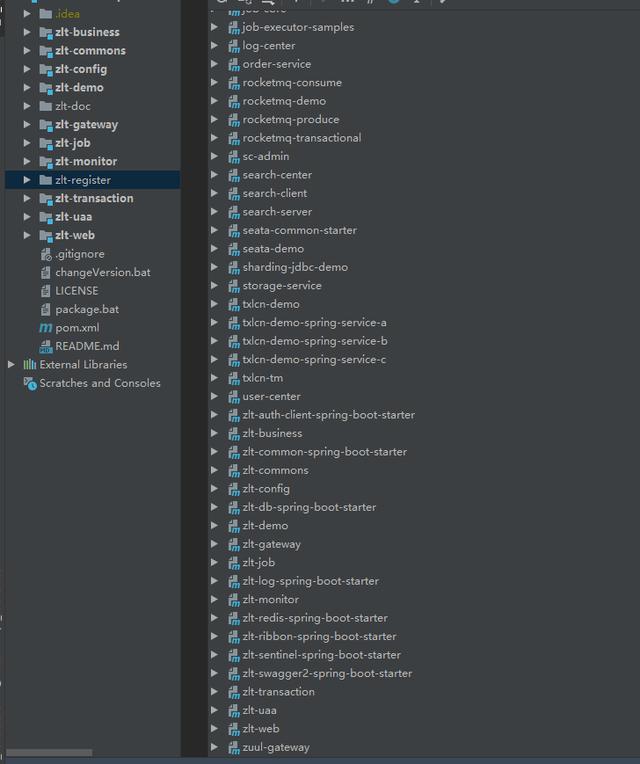This screenshot has width=640, height=764.
Task: Click the changeVersion.bat file icon
Action: click(46, 272)
